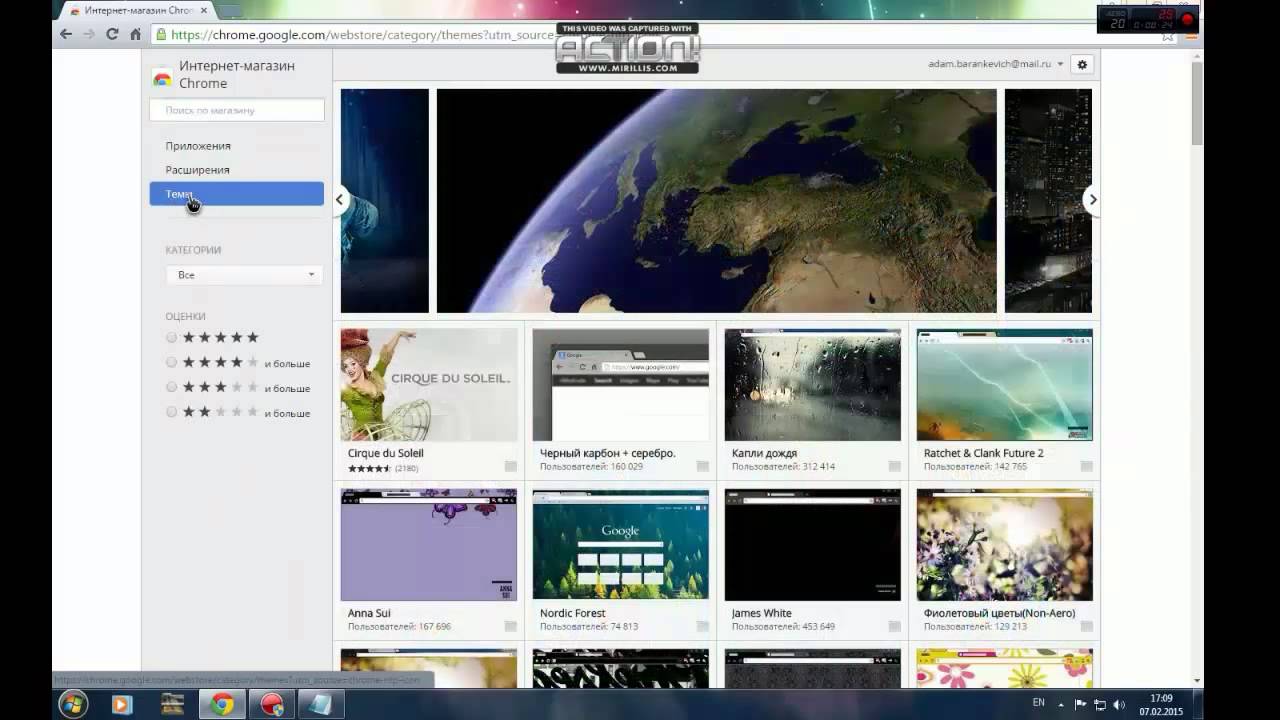The image size is (1280, 720).
Task: Click the Chrome Web Store logo icon
Action: [161, 78]
